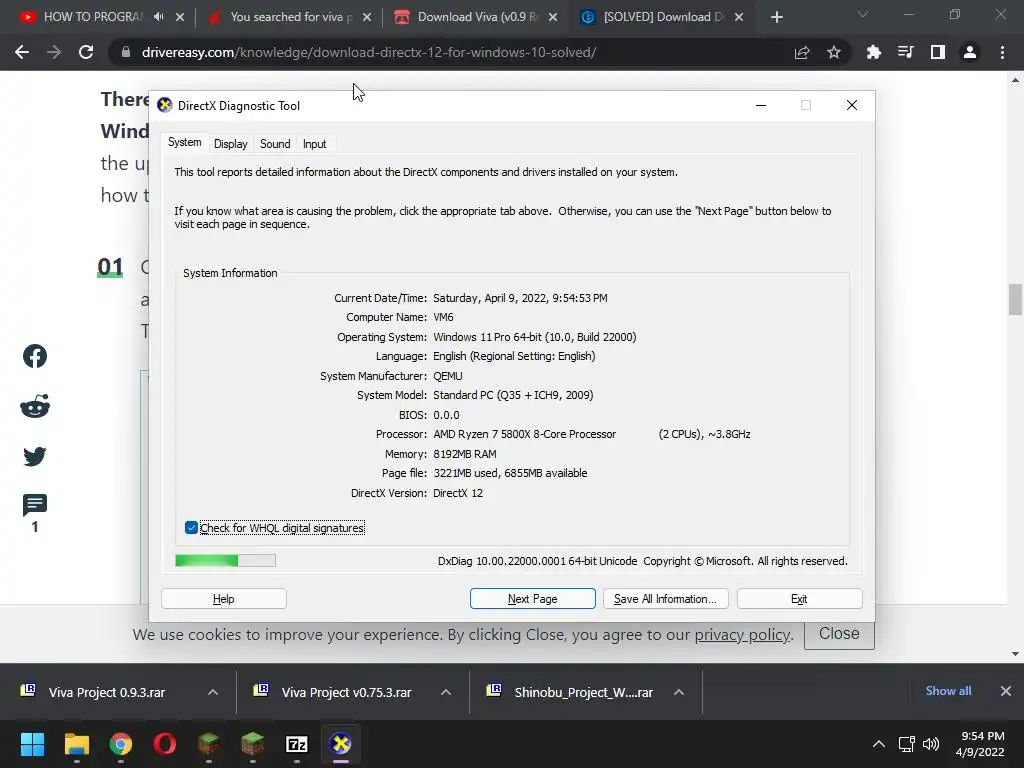Open a new browser tab
The width and height of the screenshot is (1024, 768).
[776, 17]
